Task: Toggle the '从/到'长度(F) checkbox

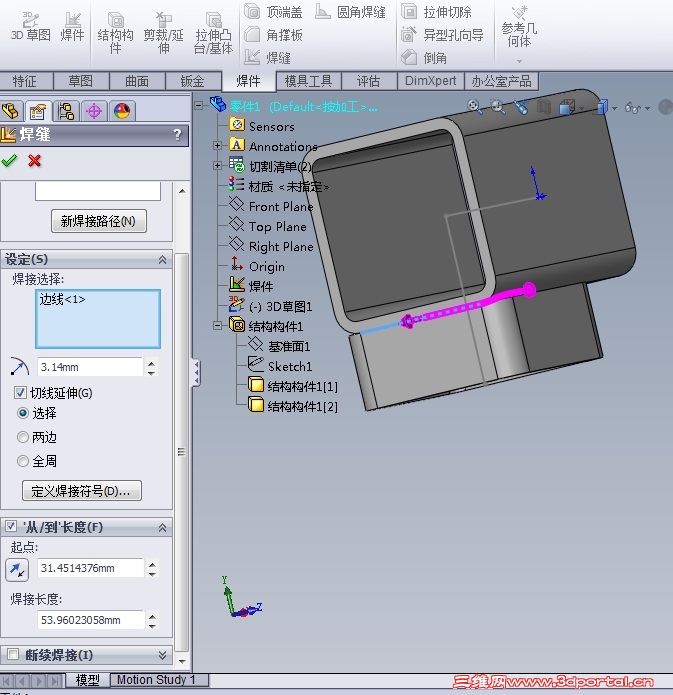Action: (x=11, y=526)
